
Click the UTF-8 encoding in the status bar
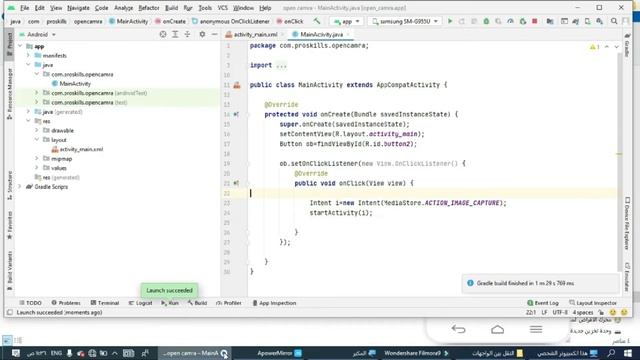(x=560, y=312)
